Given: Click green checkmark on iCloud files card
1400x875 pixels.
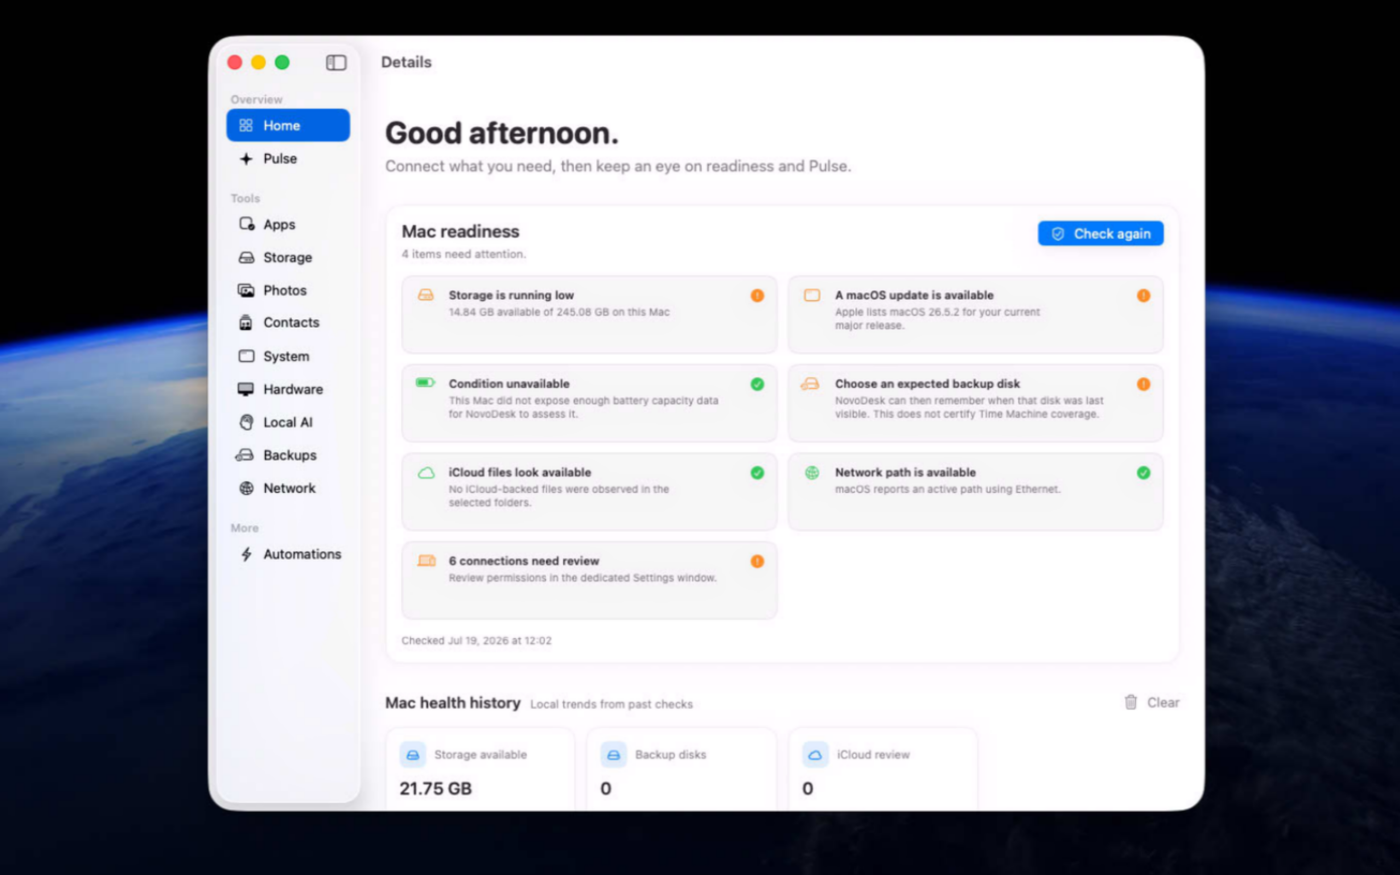Looking at the screenshot, I should (x=757, y=473).
